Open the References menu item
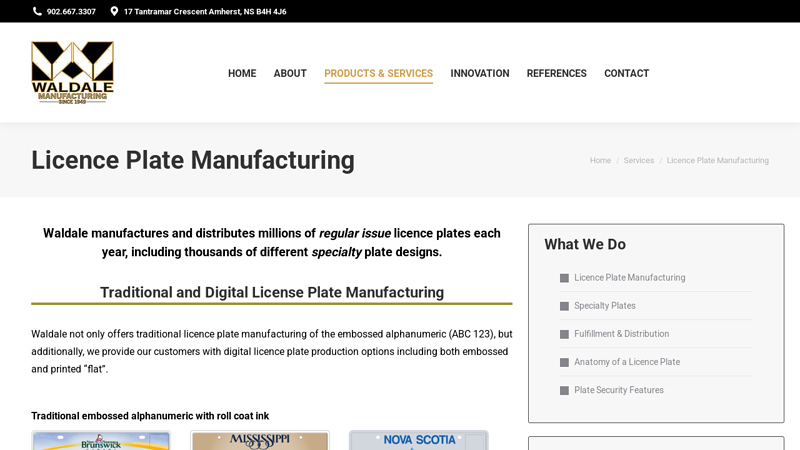Screen dimensions: 800x450 pyautogui.click(x=557, y=73)
